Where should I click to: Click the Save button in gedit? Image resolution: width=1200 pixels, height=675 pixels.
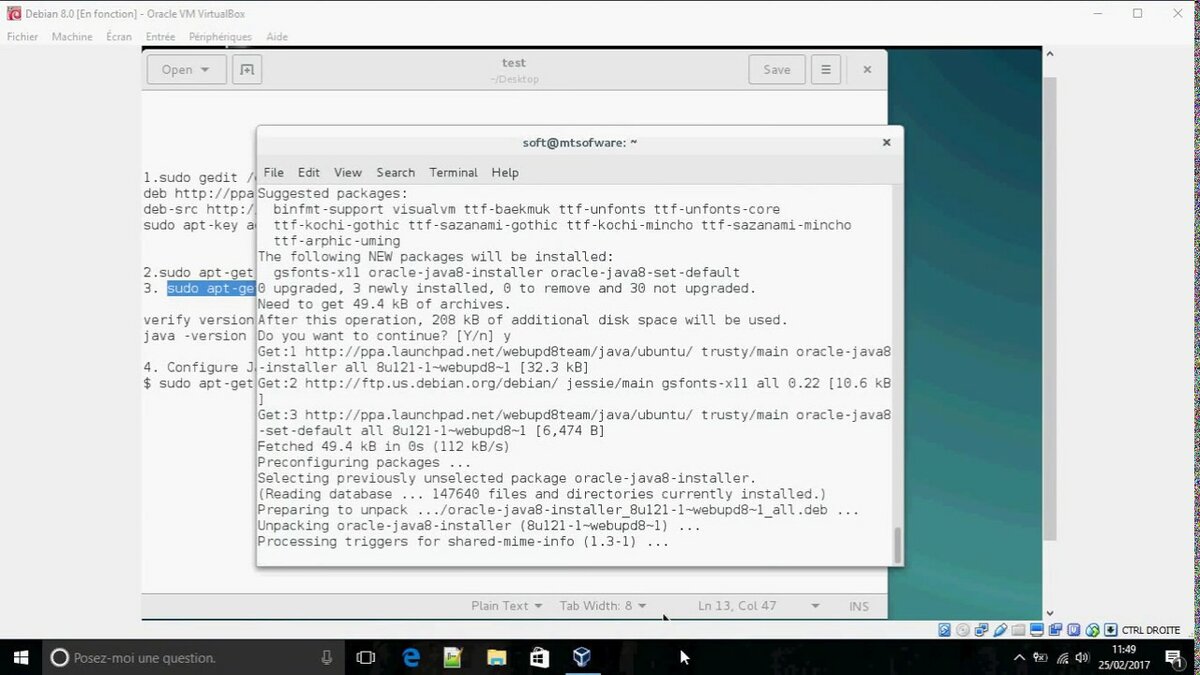point(777,69)
